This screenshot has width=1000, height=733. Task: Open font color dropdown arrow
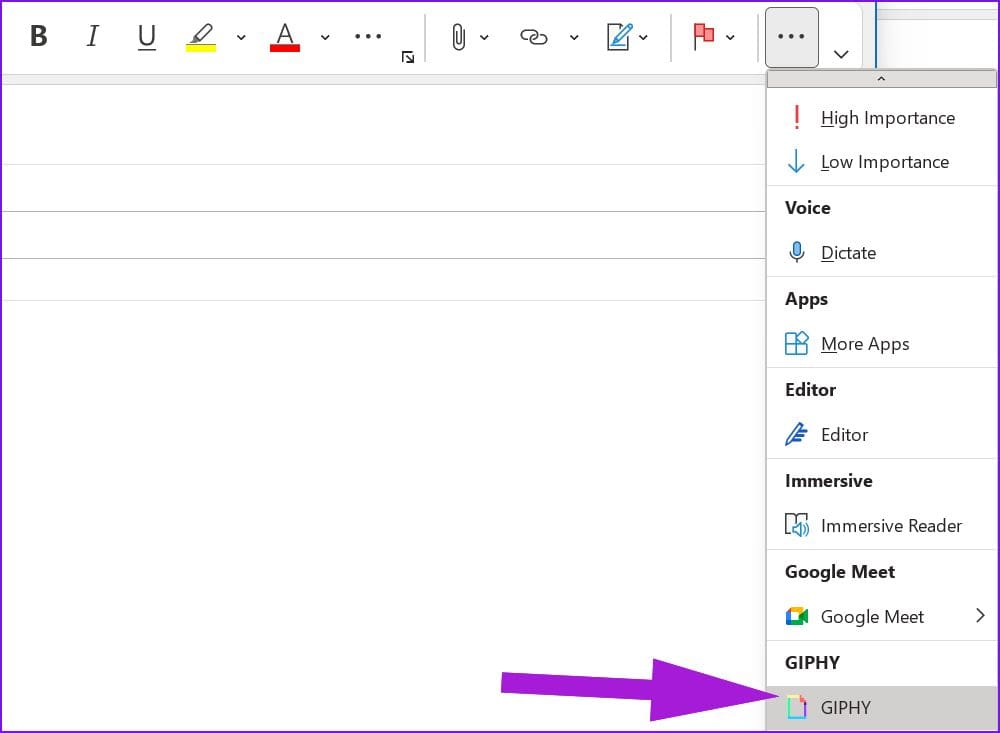pyautogui.click(x=325, y=38)
